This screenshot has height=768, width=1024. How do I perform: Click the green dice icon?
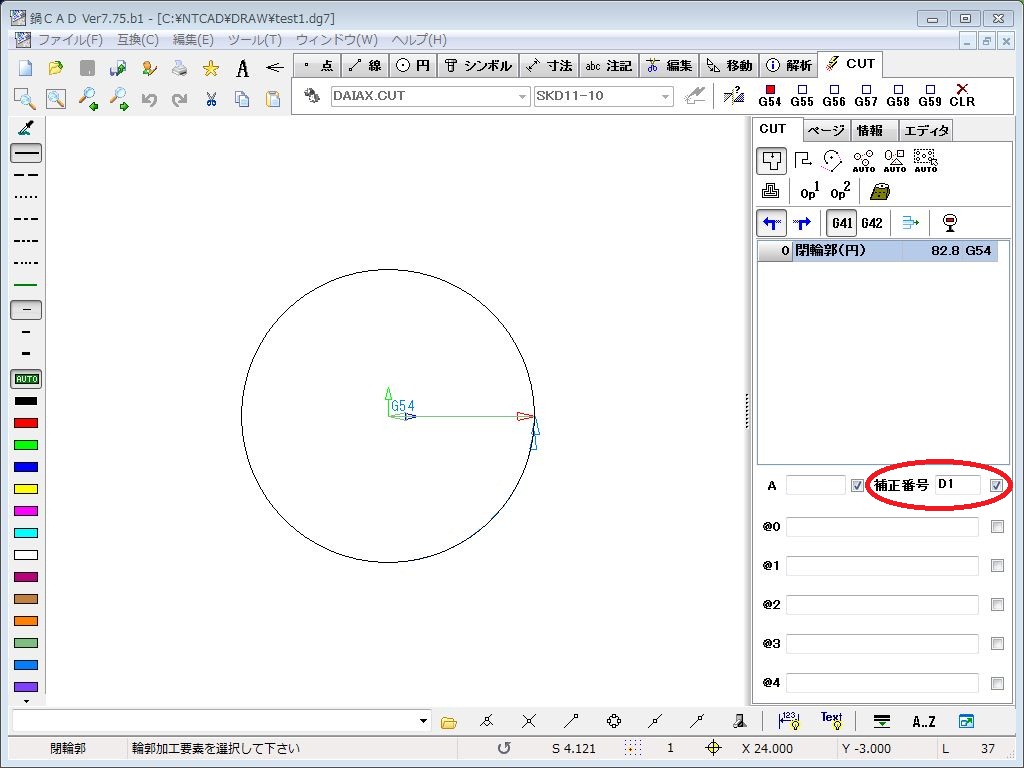880,191
